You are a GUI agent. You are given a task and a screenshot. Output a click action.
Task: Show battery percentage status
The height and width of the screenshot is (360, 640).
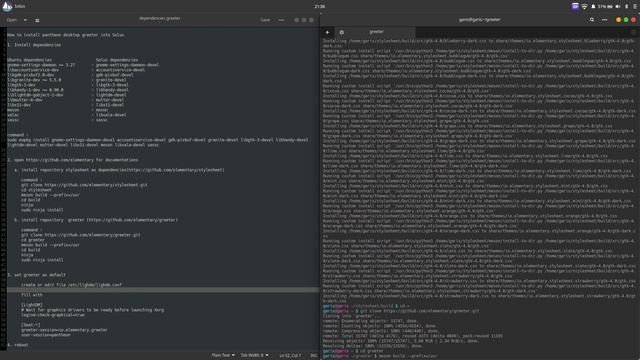(605, 7)
